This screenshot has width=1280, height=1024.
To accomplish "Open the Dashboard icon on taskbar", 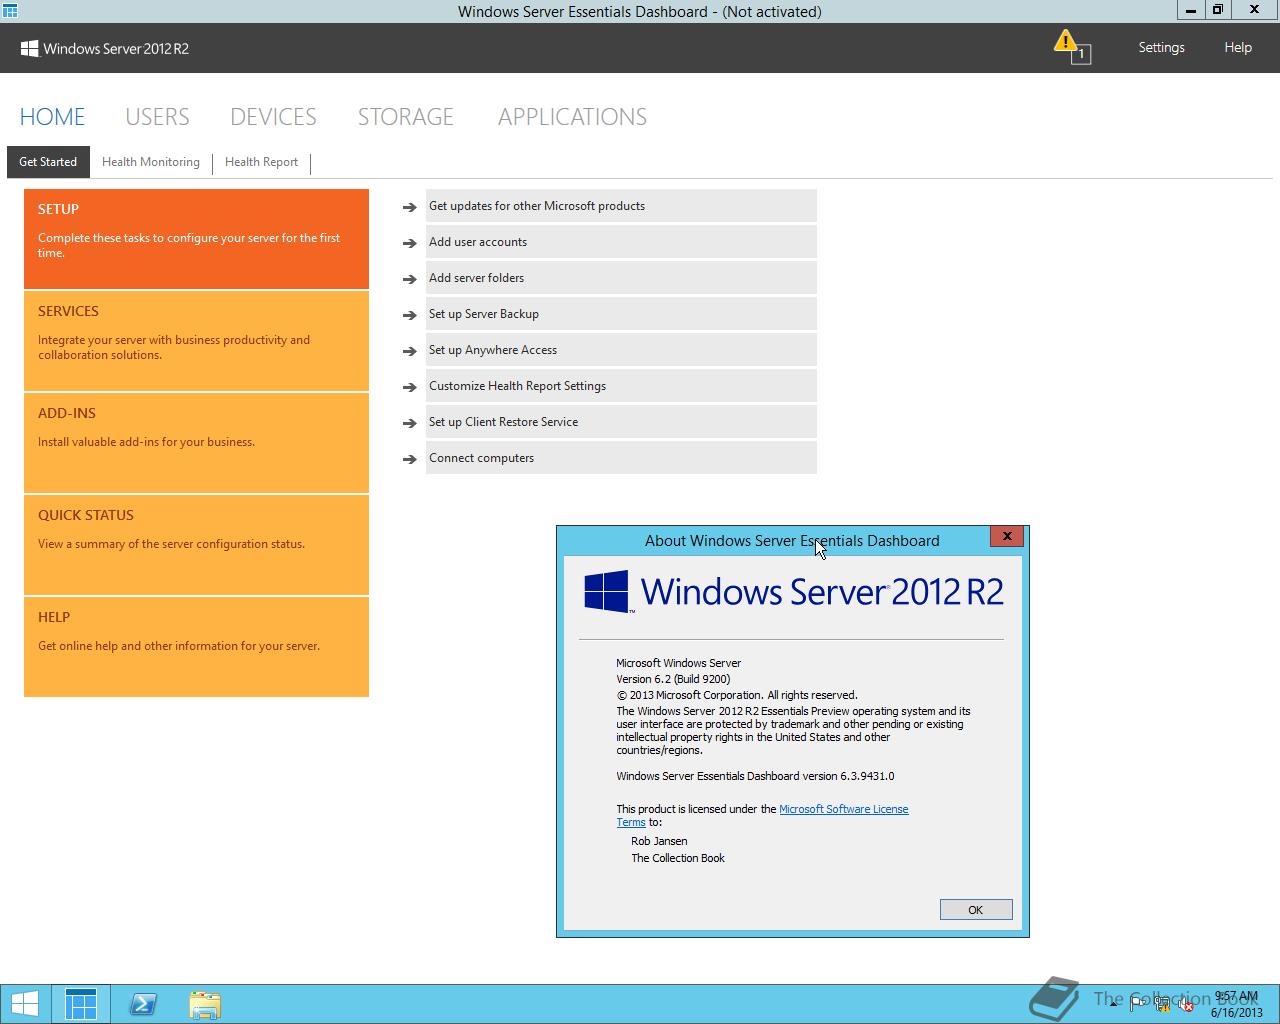I will (81, 1004).
